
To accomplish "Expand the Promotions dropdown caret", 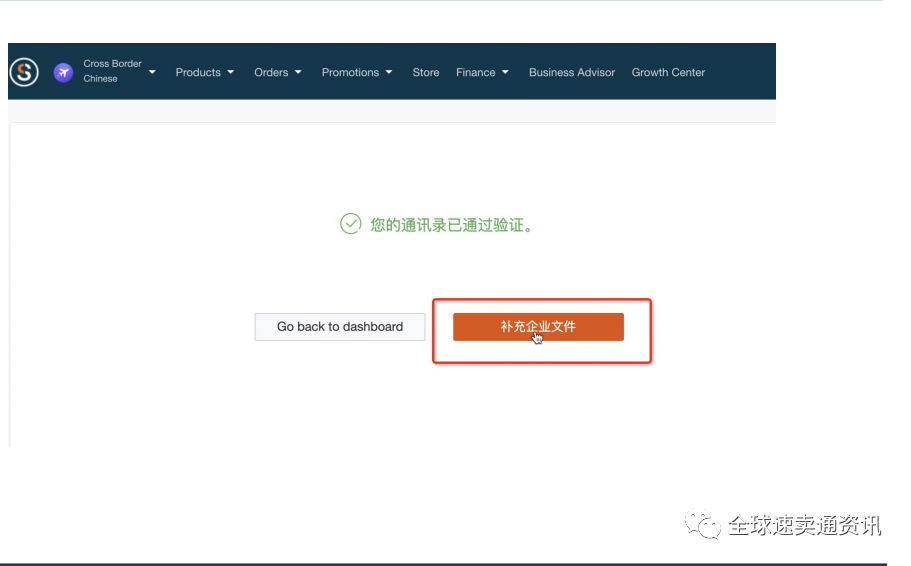I will (x=389, y=72).
